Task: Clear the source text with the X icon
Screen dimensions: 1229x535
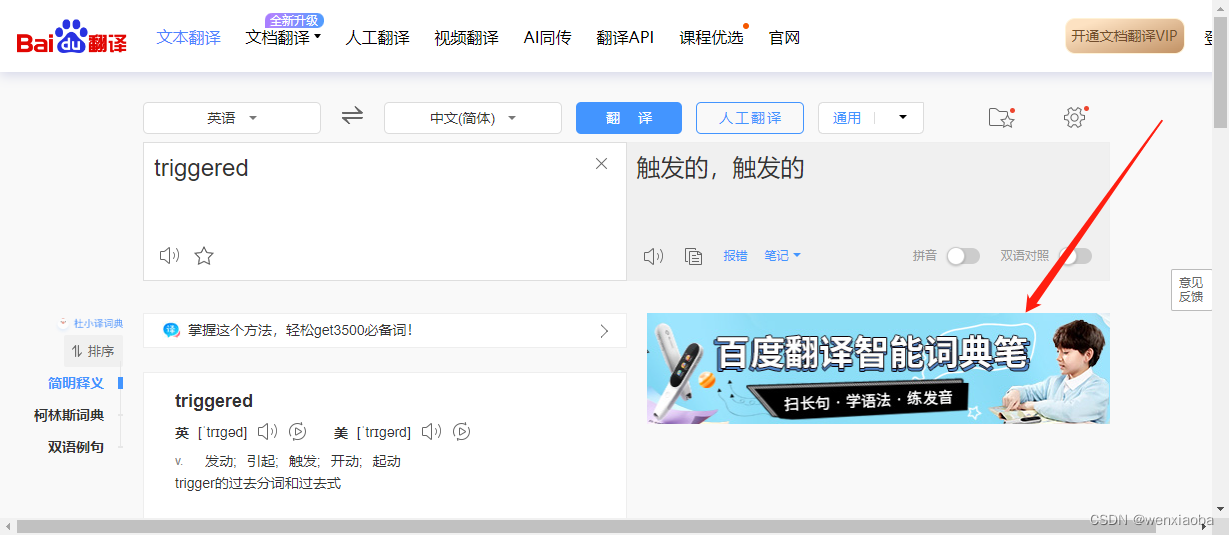Action: tap(601, 164)
